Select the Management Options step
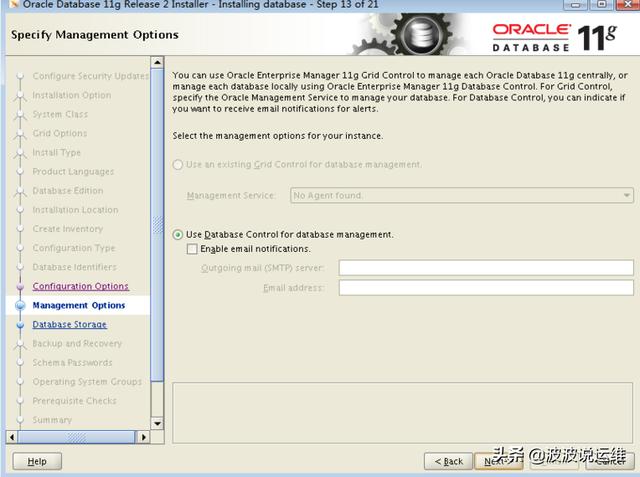This screenshot has height=477, width=640. point(79,305)
